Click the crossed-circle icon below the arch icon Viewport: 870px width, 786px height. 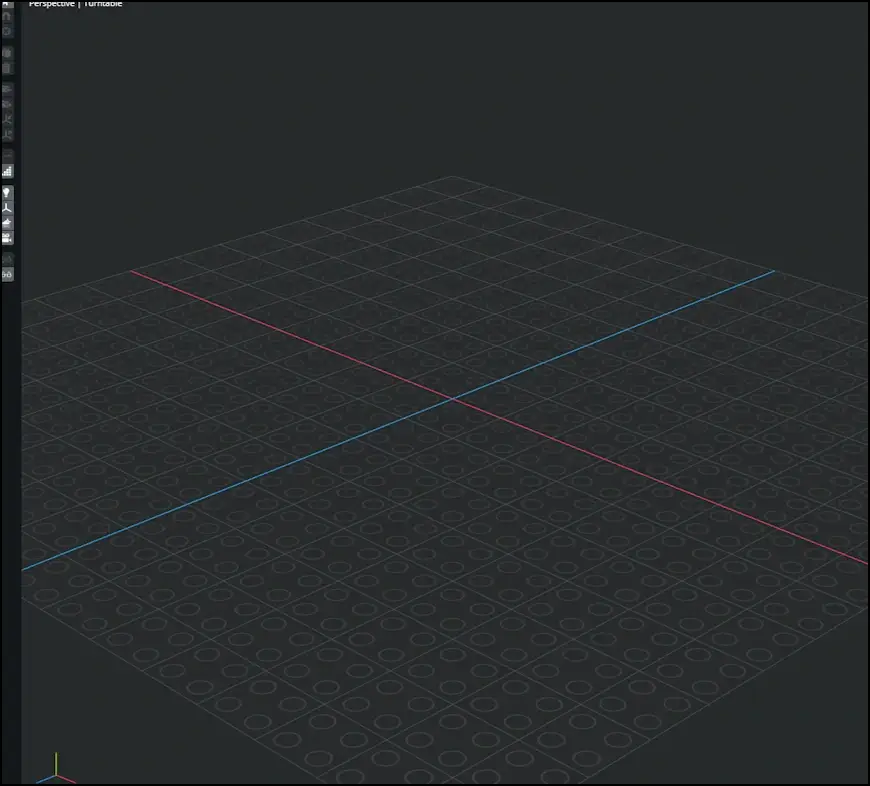[x=7, y=31]
